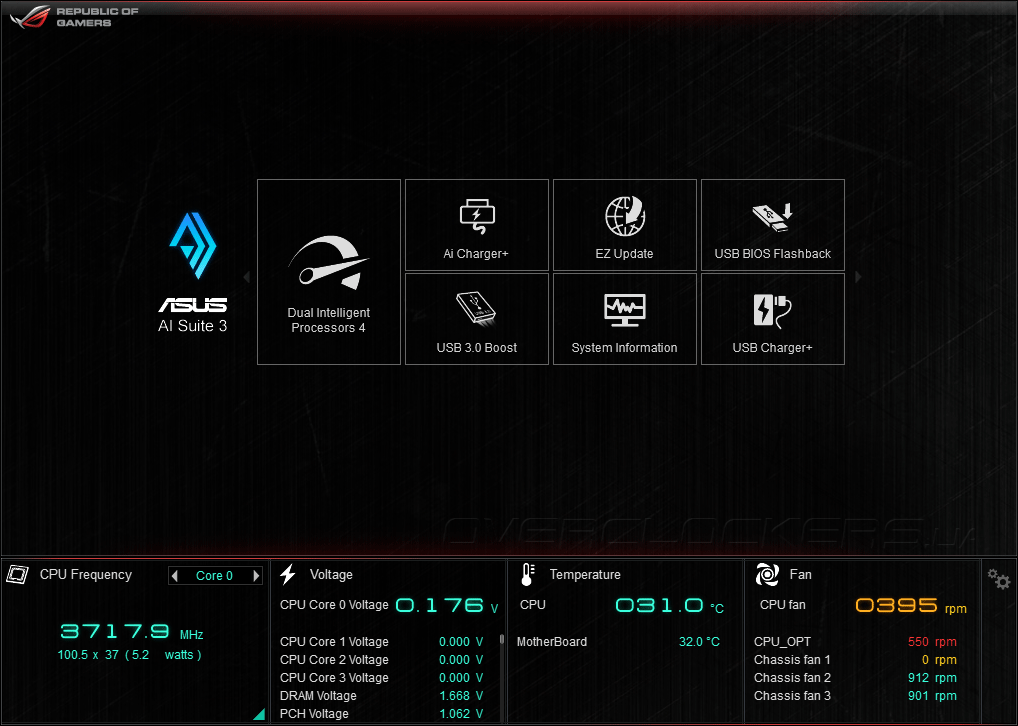The width and height of the screenshot is (1018, 726).
Task: Click the Fan panel icon
Action: coord(767,575)
